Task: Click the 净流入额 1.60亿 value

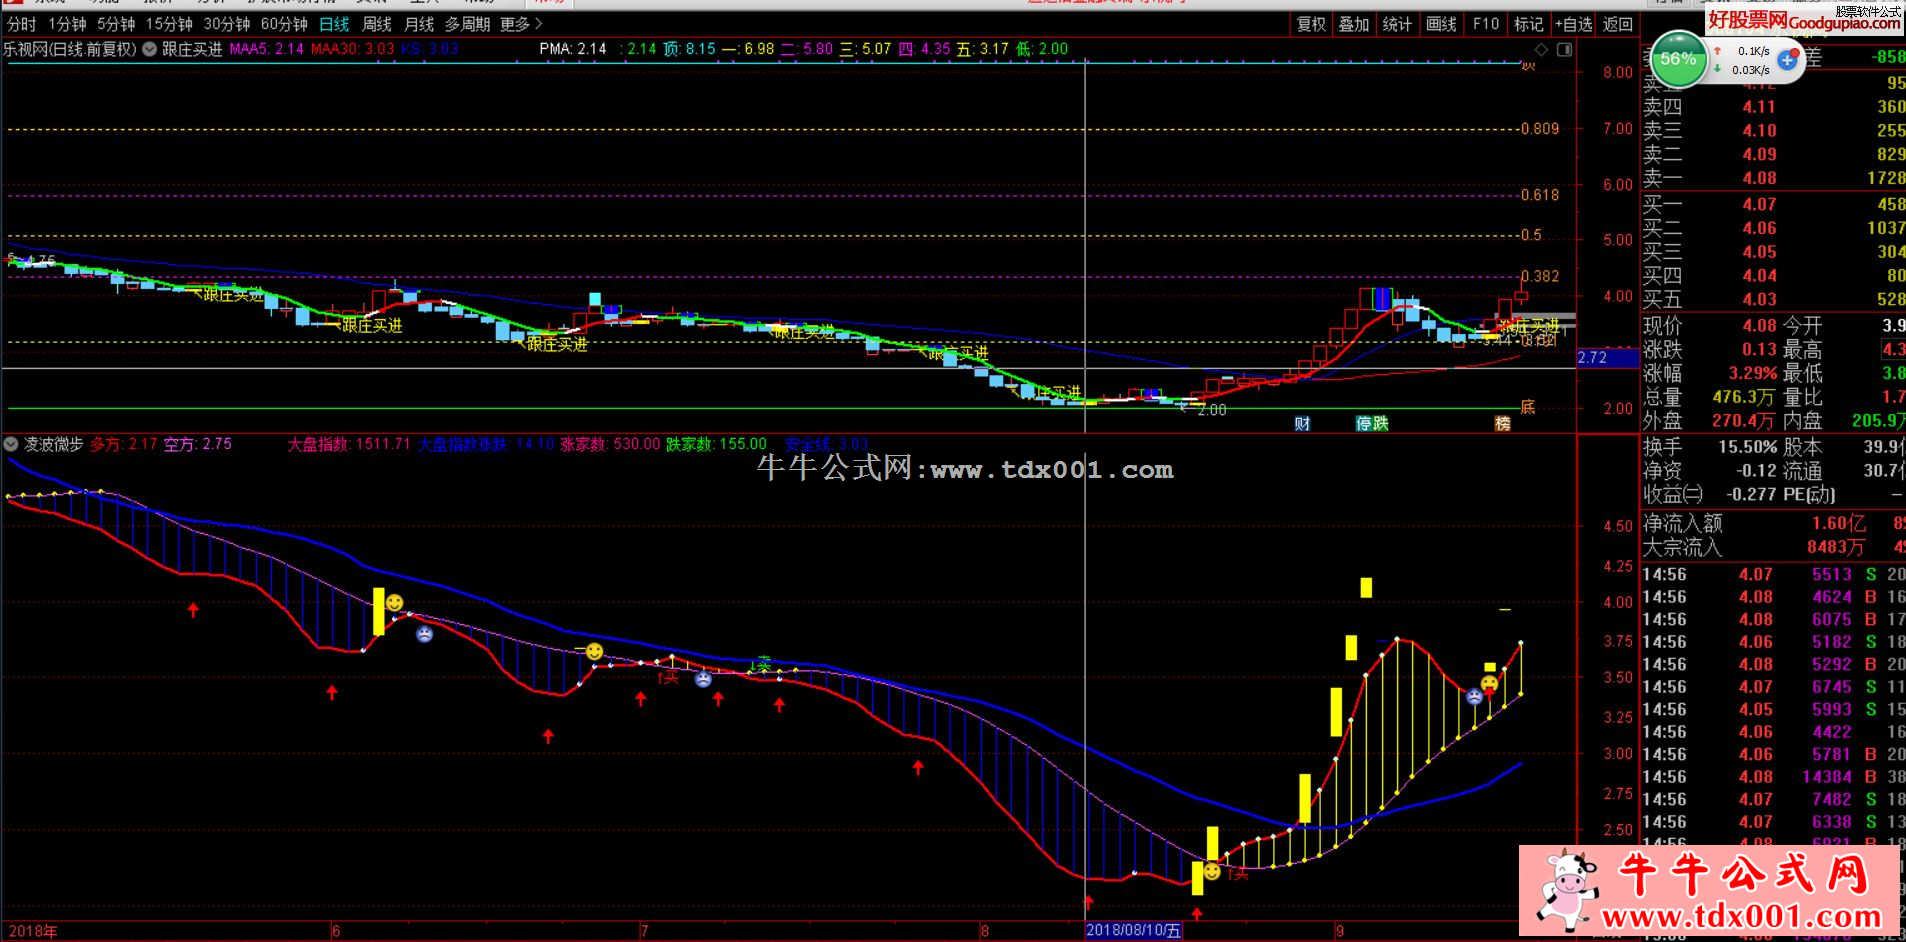Action: click(1838, 523)
